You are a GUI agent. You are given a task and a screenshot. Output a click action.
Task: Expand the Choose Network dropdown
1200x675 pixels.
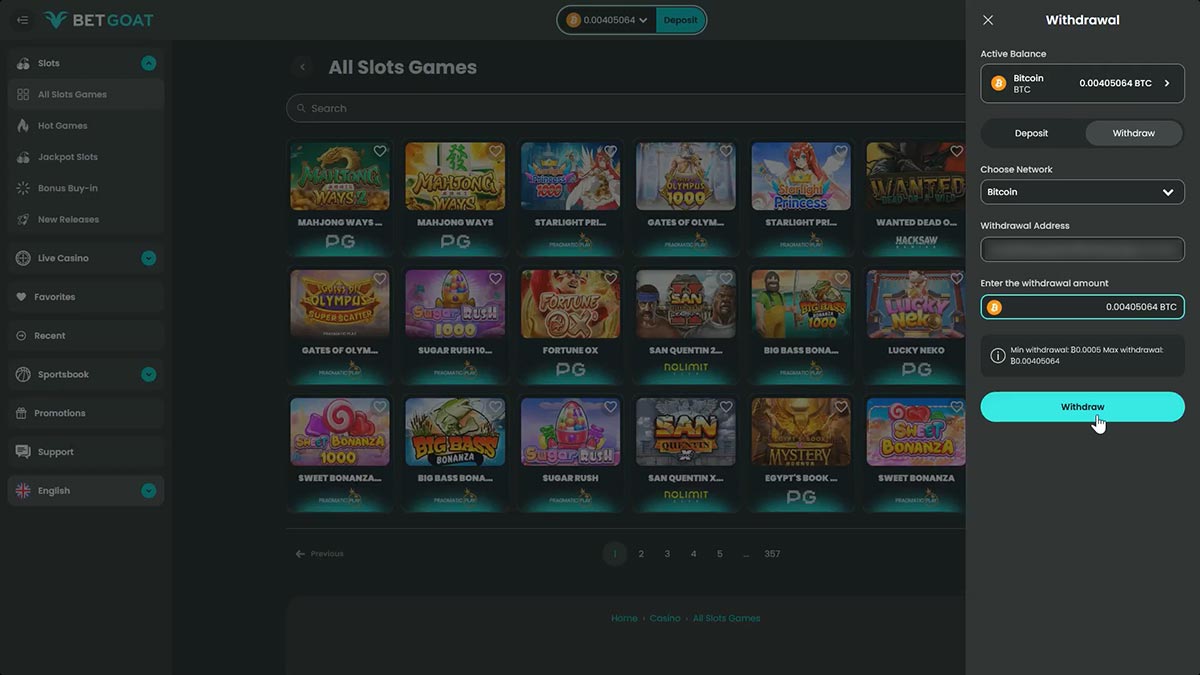1082,192
